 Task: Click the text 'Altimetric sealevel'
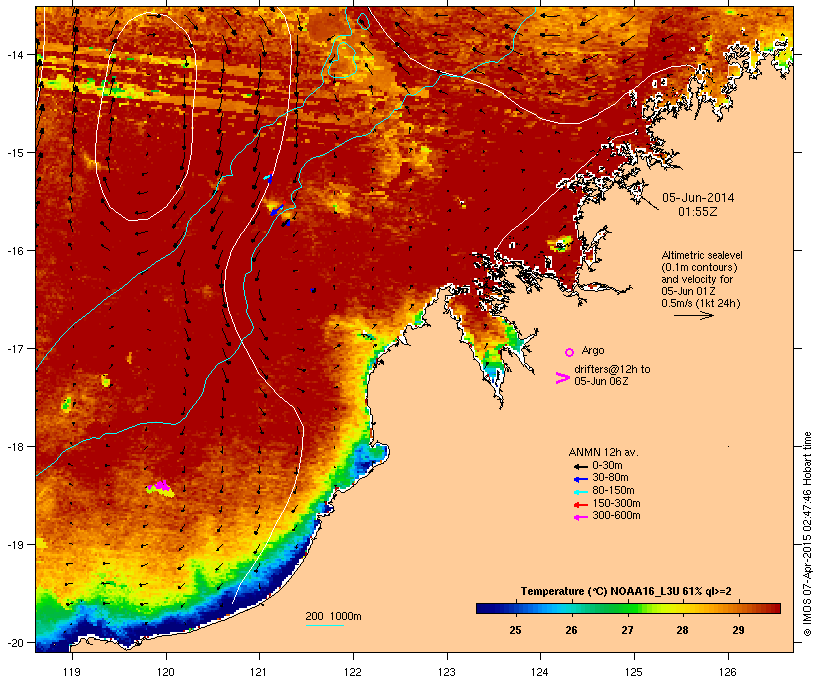point(702,255)
